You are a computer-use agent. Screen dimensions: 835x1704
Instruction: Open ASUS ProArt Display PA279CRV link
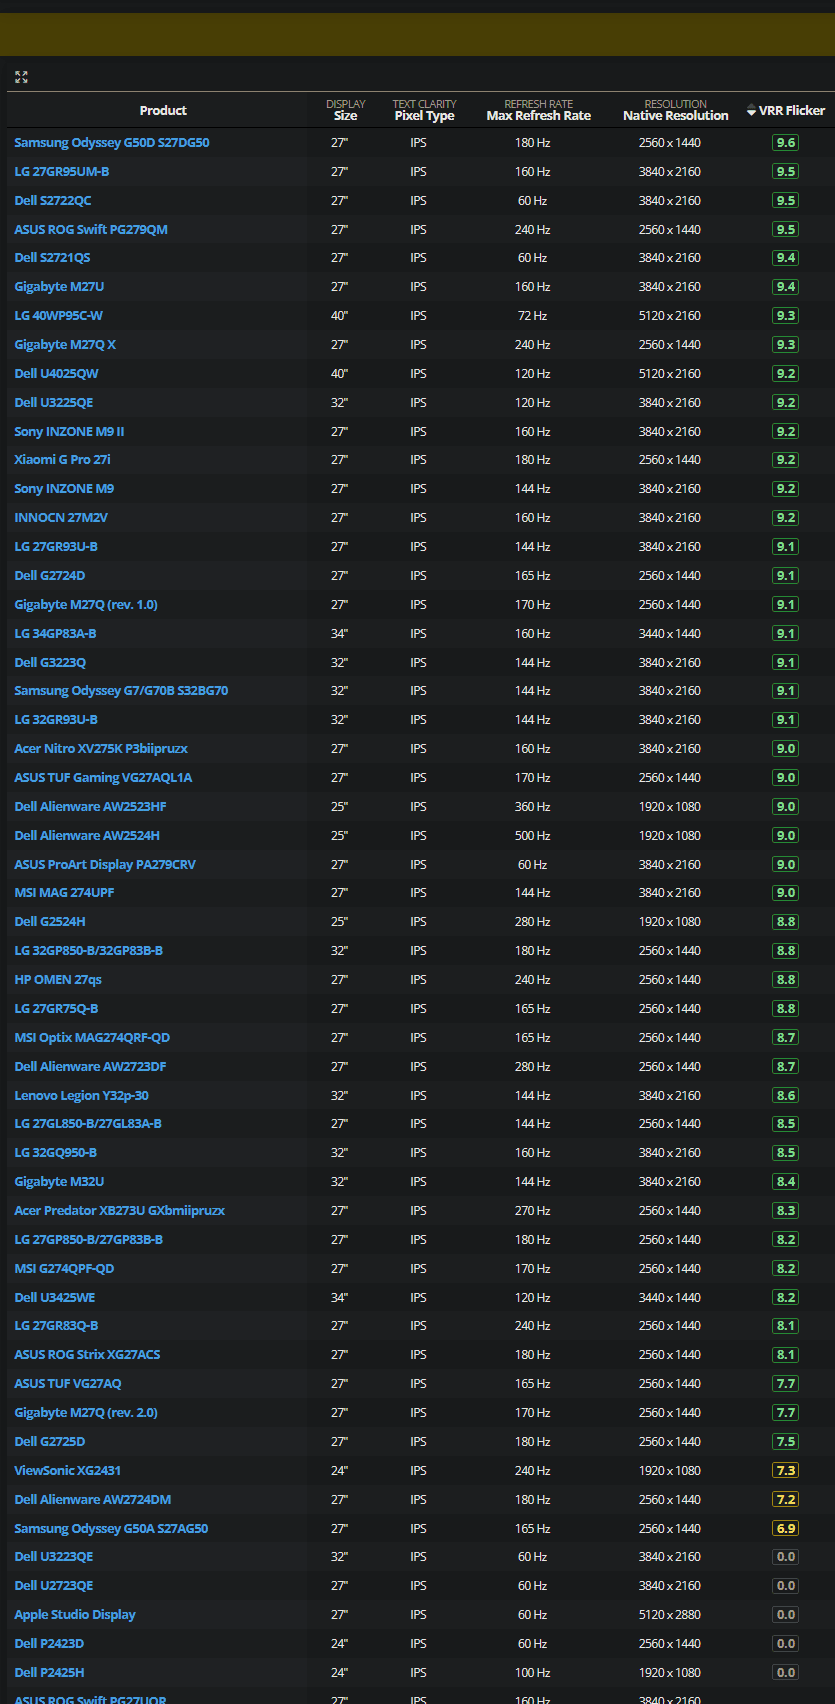click(x=105, y=865)
